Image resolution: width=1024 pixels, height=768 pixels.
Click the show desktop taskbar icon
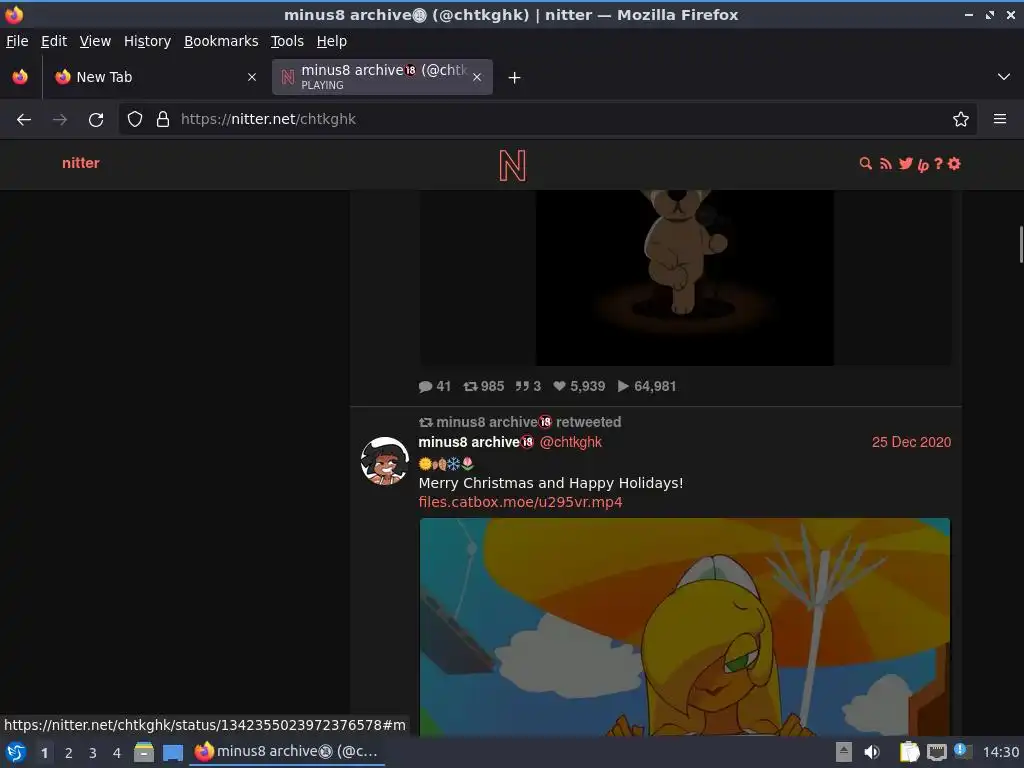pos(173,752)
